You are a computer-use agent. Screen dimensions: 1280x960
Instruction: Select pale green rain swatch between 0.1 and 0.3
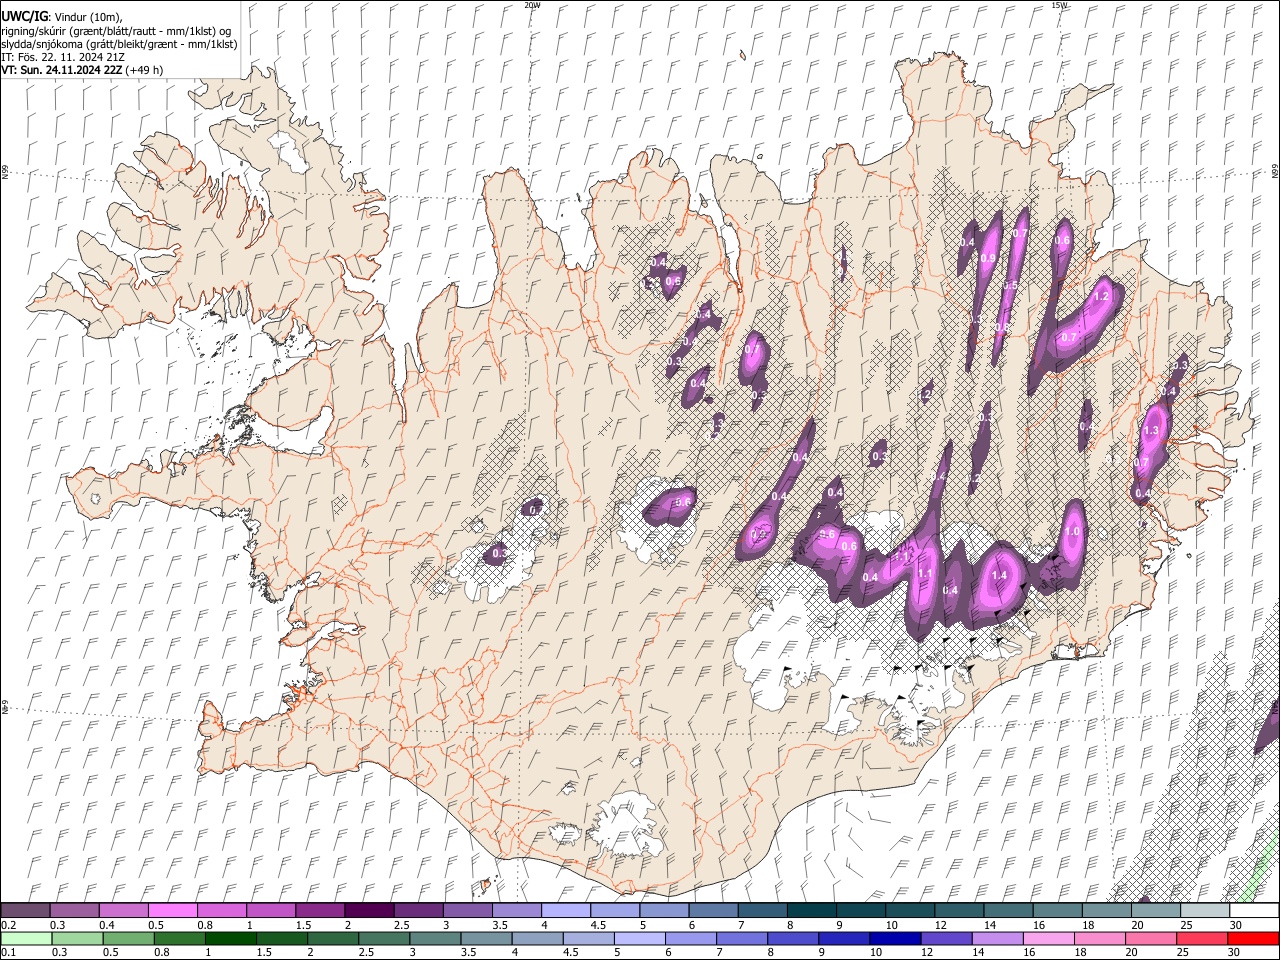pyautogui.click(x=26, y=938)
